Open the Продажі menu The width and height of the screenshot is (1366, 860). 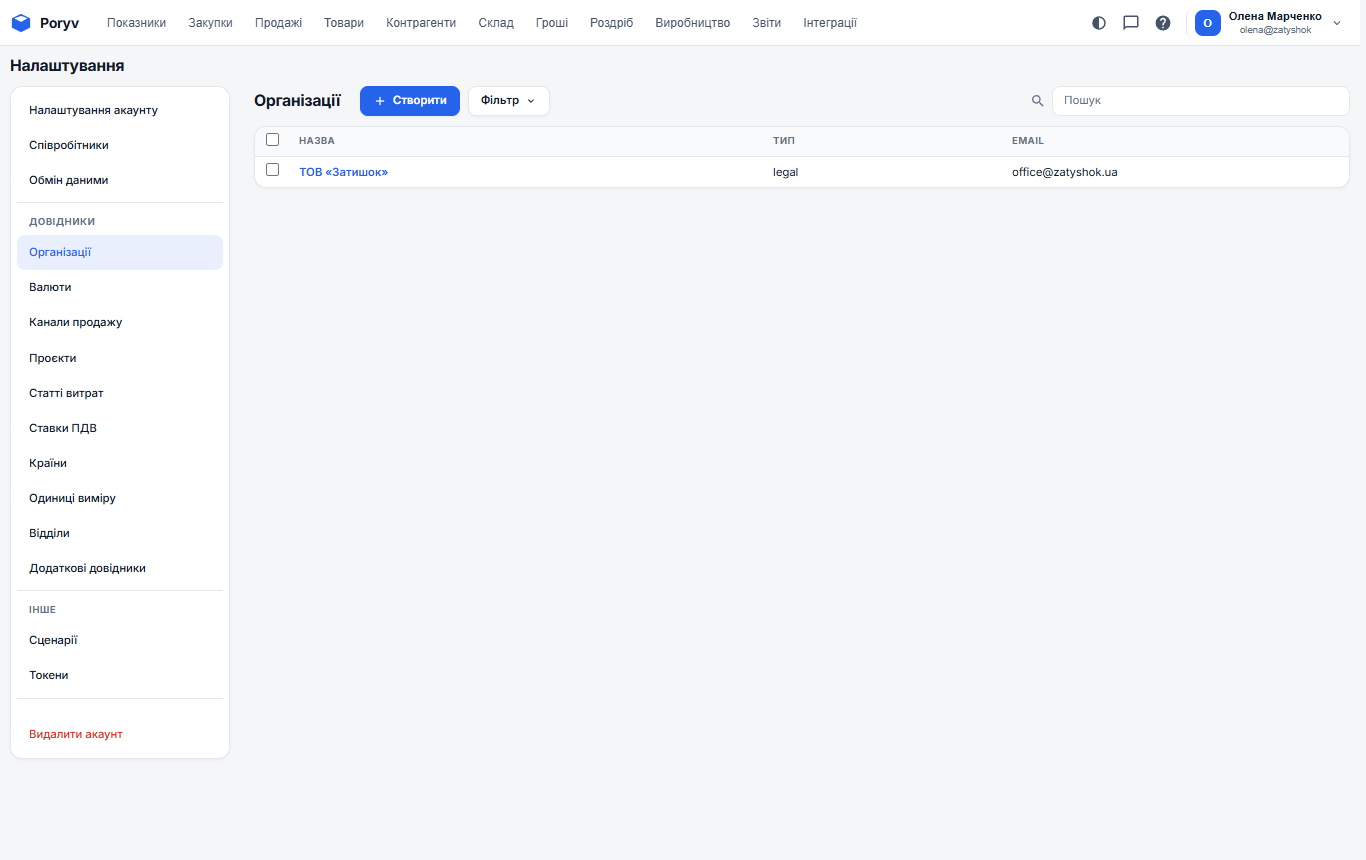(278, 23)
